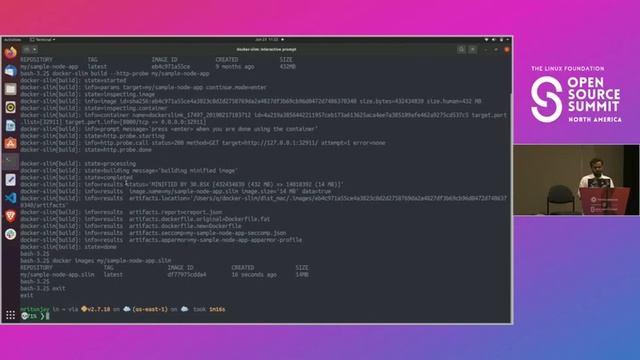Viewport: 640px width, 360px height.
Task: Click 'my/sample-node-app.slim' repository entry
Action: click(x=57, y=275)
